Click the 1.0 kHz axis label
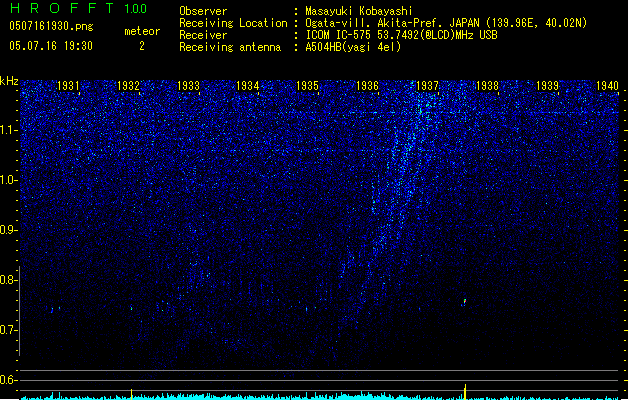This screenshot has width=629, height=400. pyautogui.click(x=8, y=180)
